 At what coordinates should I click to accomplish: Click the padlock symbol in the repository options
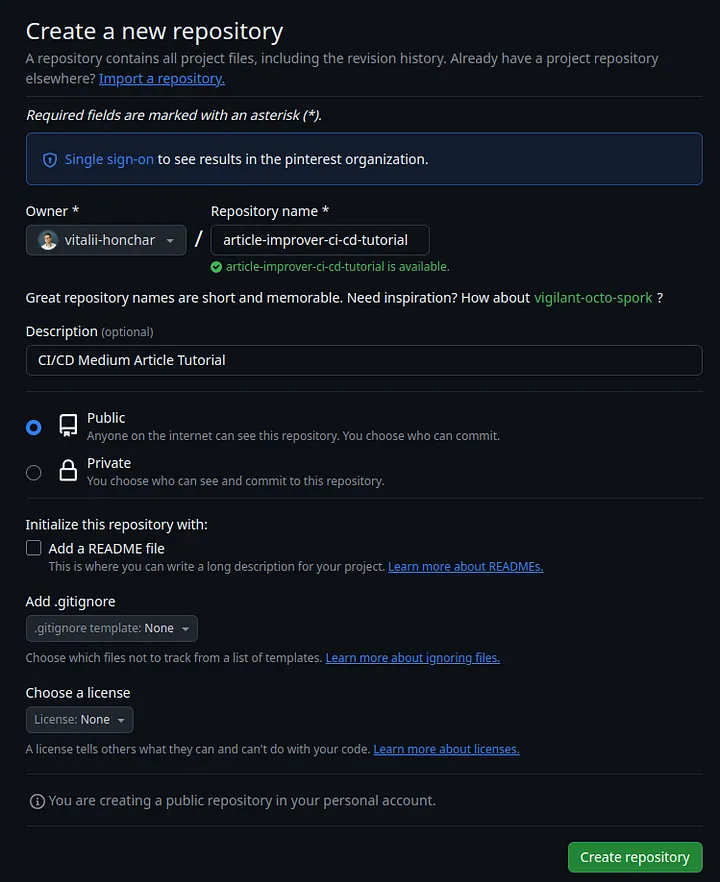[66, 470]
